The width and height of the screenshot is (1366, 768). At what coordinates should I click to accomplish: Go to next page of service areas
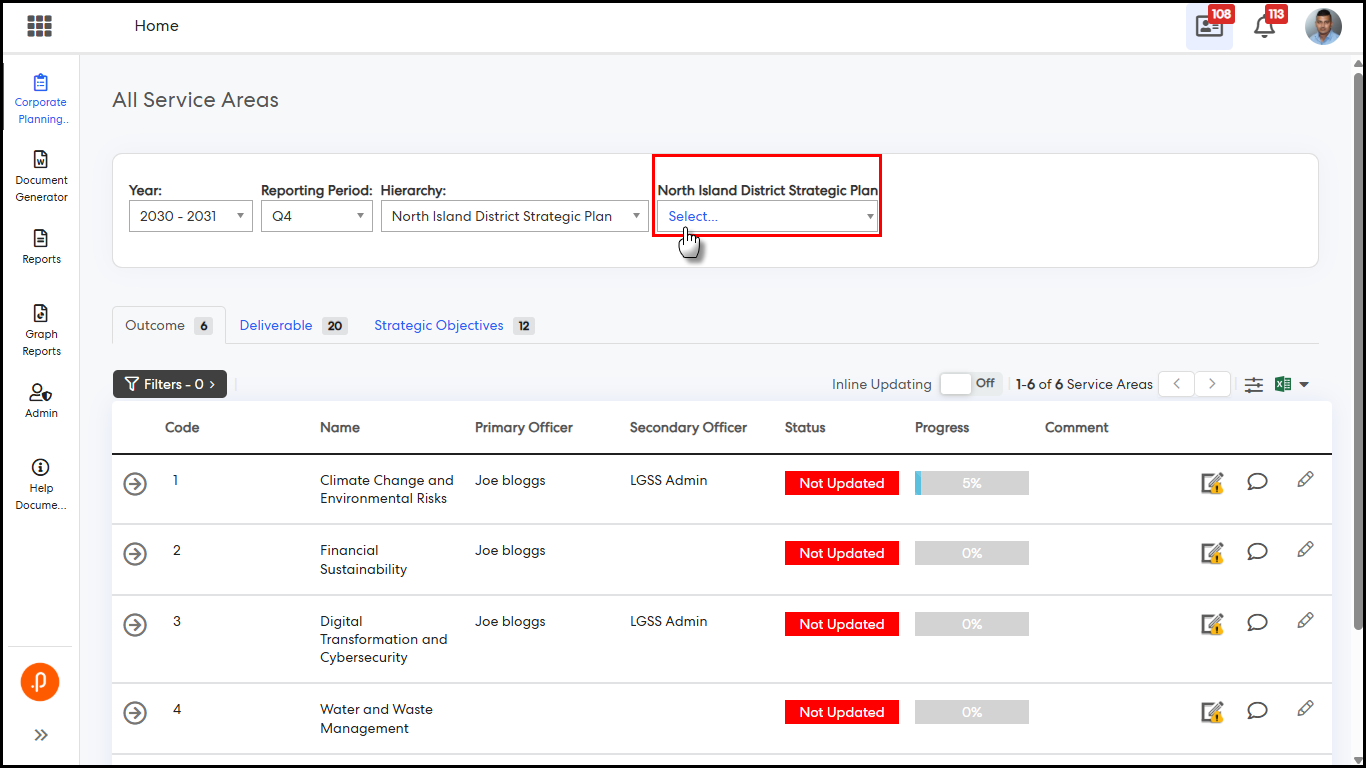pos(1213,384)
